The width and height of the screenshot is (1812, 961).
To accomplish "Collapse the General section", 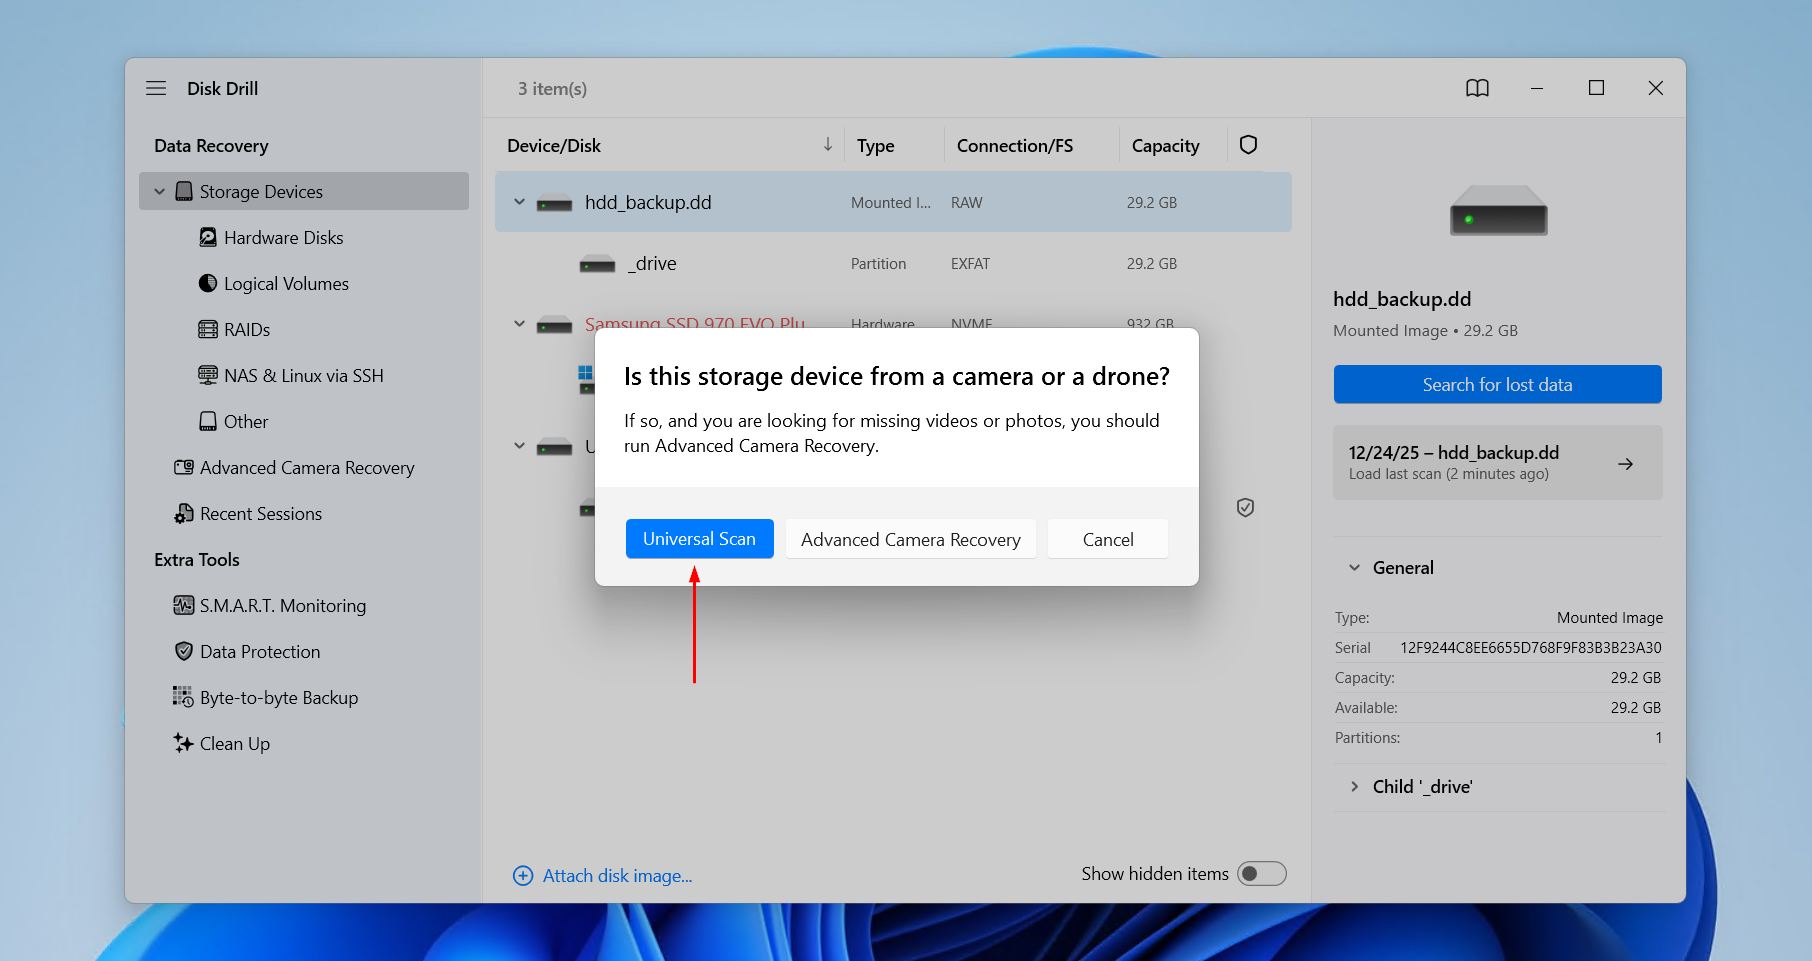I will pyautogui.click(x=1354, y=568).
